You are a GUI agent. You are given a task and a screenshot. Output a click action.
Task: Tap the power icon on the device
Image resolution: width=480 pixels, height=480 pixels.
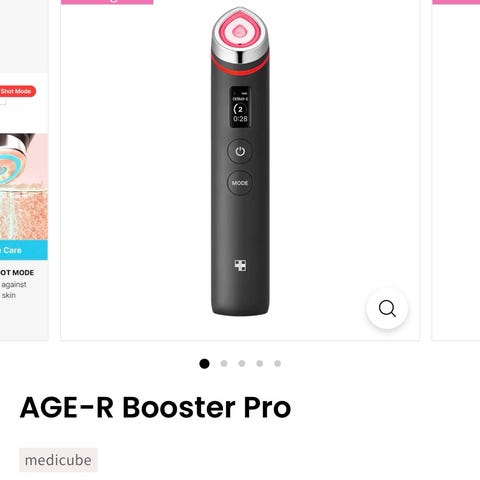tap(240, 151)
